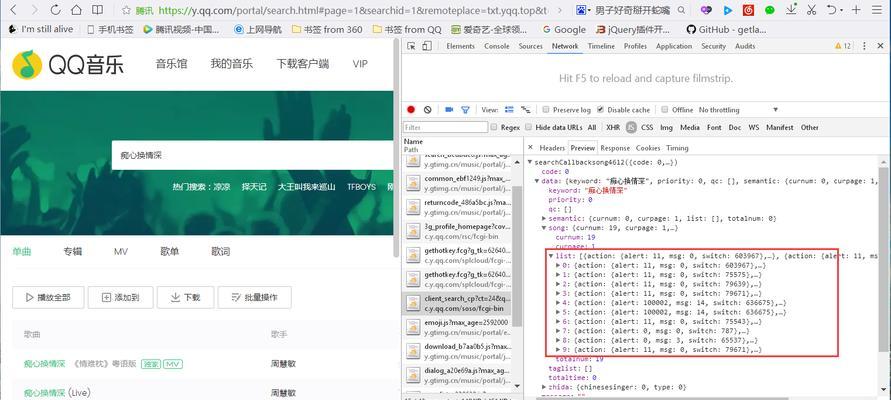Viewport: 891px width, 400px height.
Task: Expand the zhida object node
Action: click(544, 387)
